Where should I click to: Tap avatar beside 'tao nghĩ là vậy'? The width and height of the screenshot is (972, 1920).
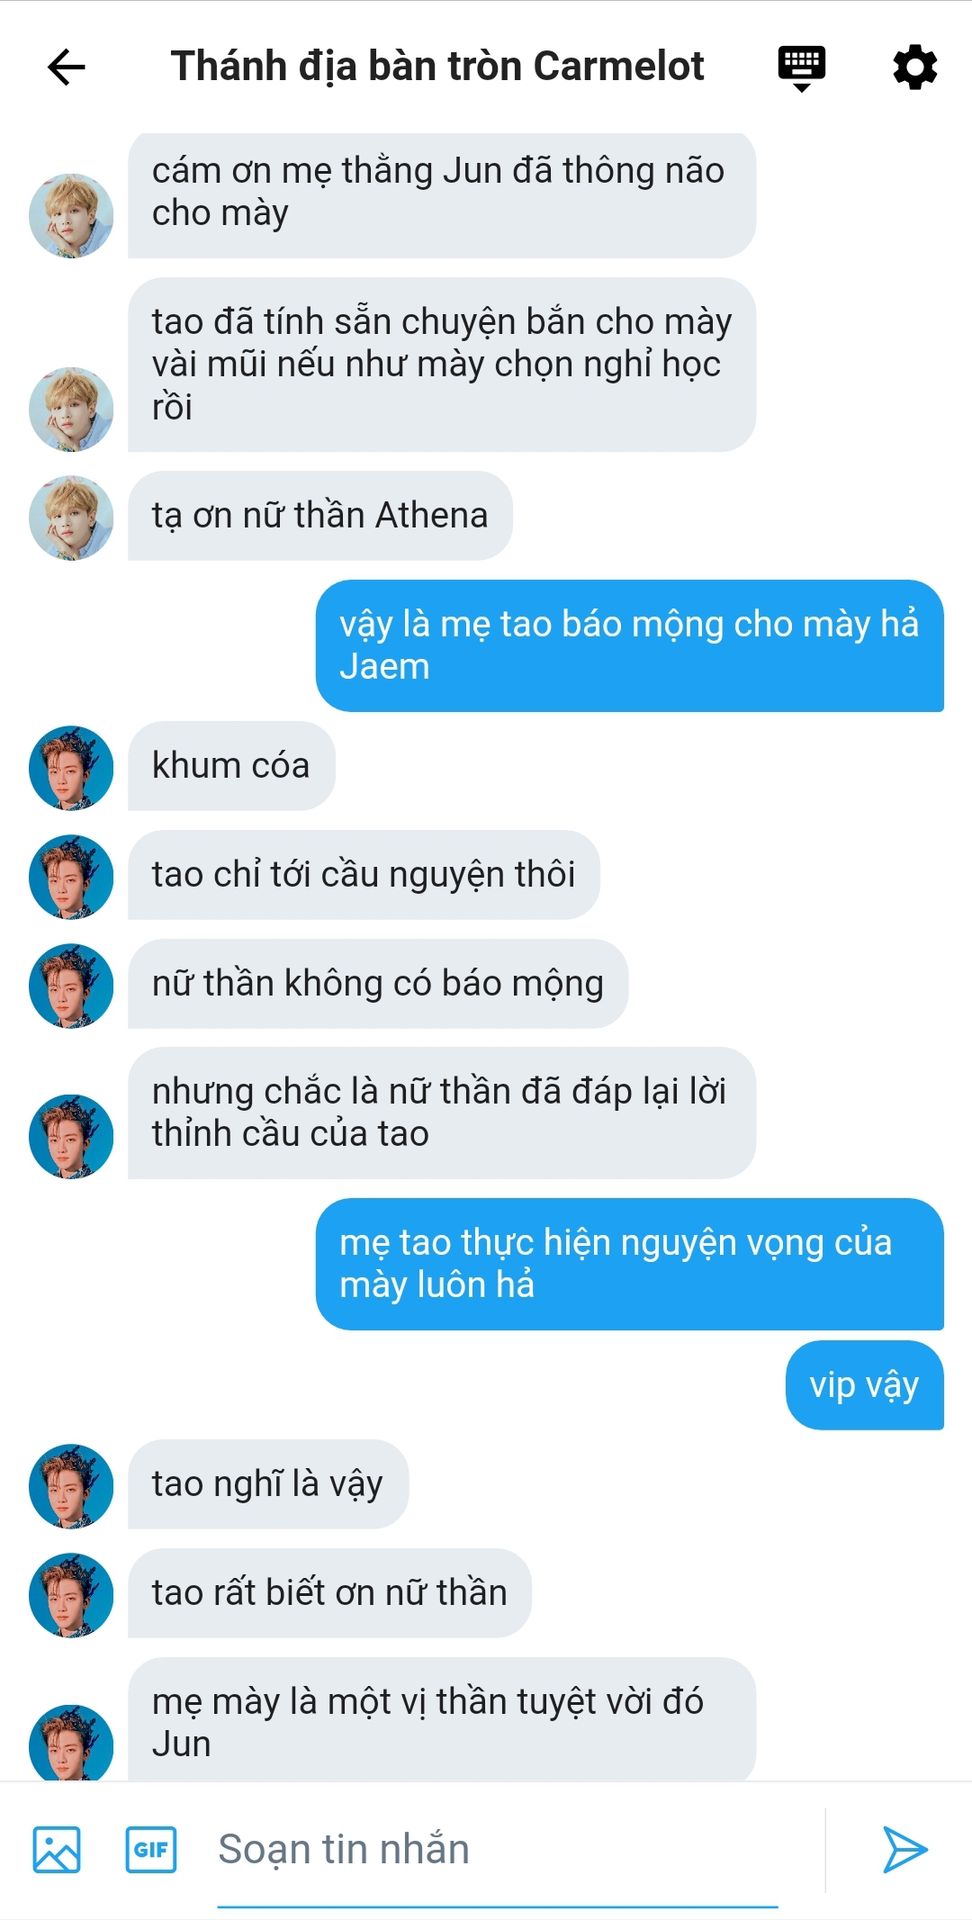point(71,1485)
